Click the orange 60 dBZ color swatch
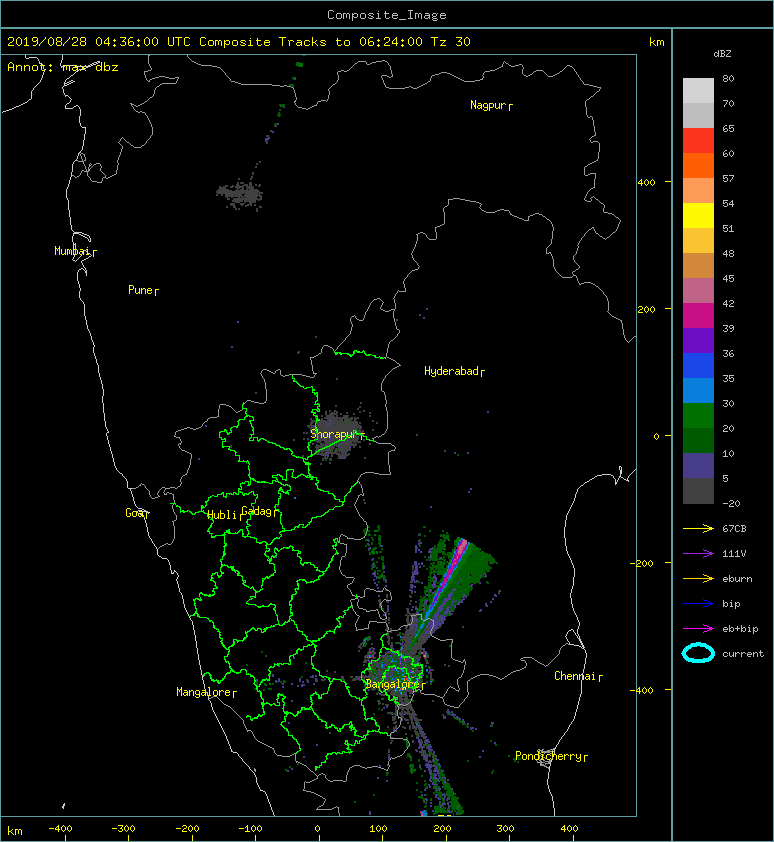 coord(698,165)
